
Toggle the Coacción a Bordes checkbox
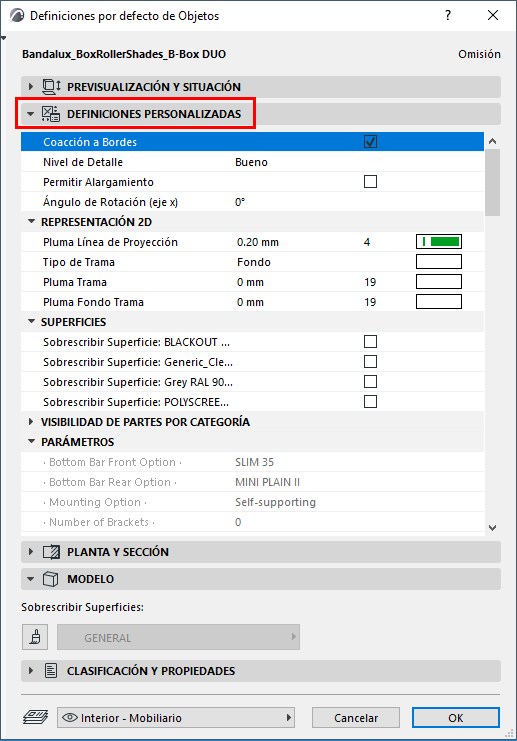(371, 142)
